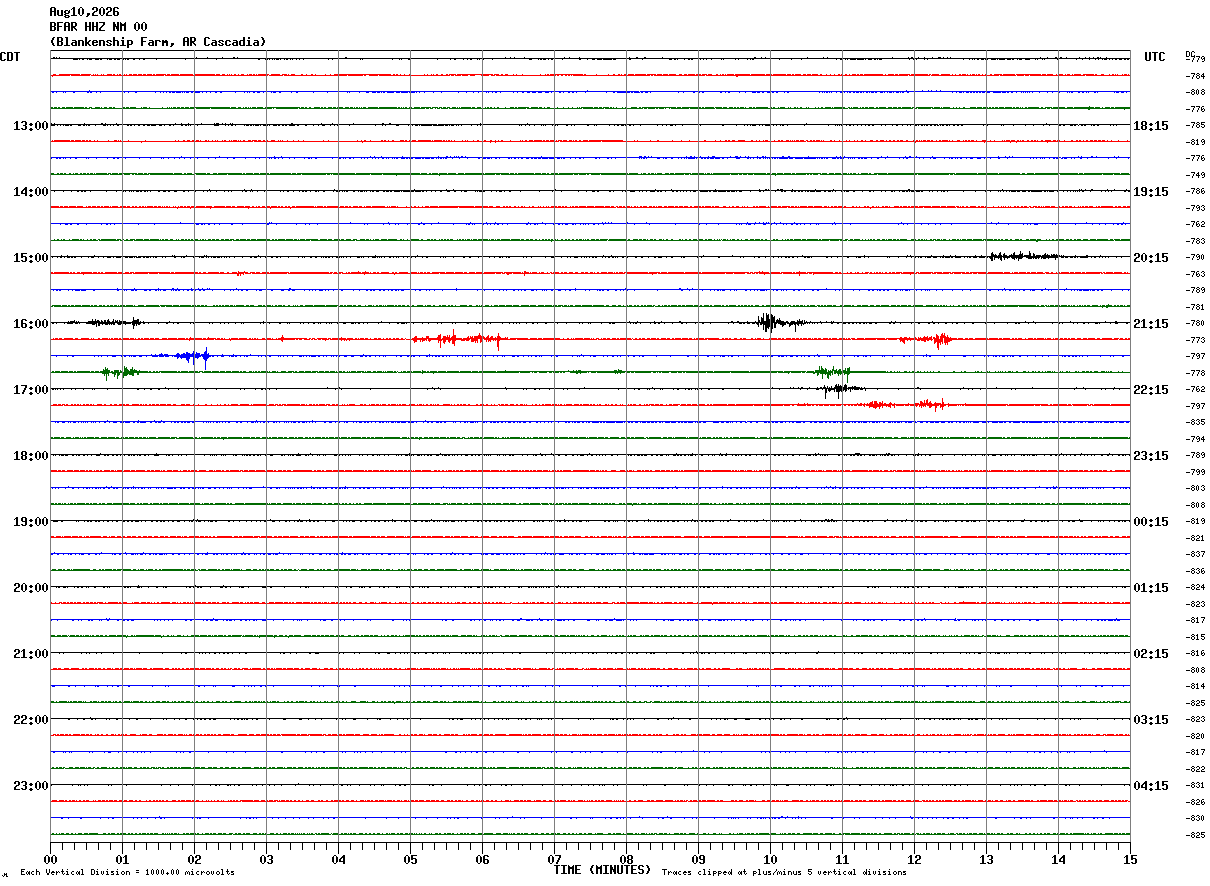The height and width of the screenshot is (886, 1210).
Task: Select the 21:15 UTC time label
Action: click(x=1151, y=324)
